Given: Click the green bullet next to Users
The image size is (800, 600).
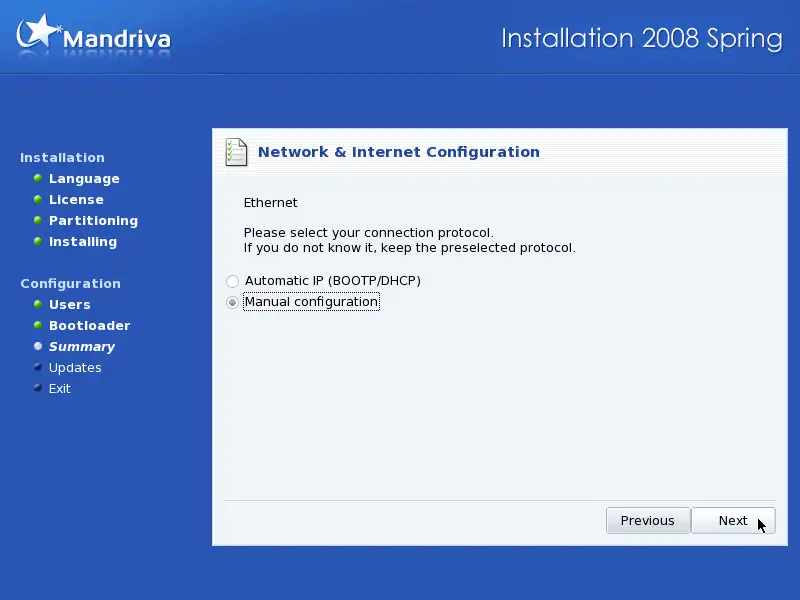Looking at the screenshot, I should 38,304.
